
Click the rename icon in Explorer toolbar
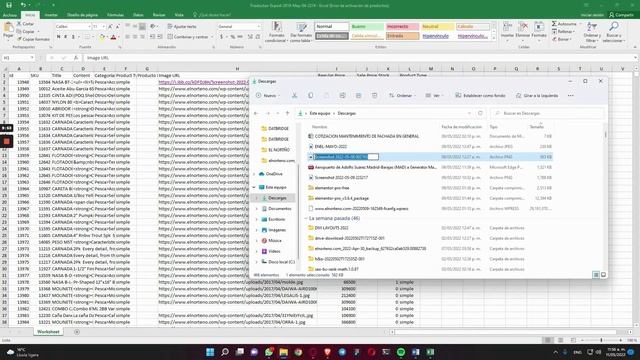[342, 96]
